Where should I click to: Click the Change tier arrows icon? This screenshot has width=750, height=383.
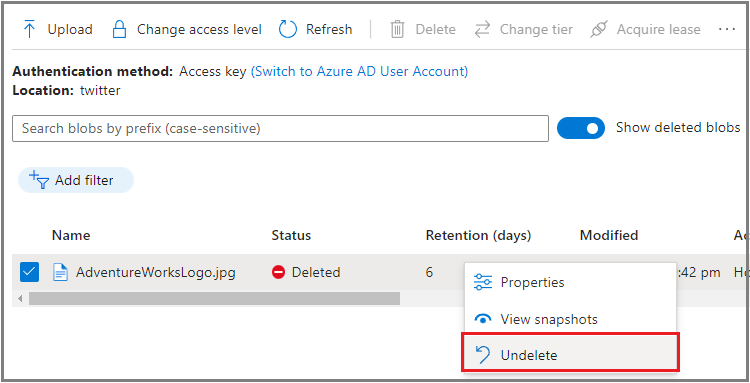tap(482, 30)
